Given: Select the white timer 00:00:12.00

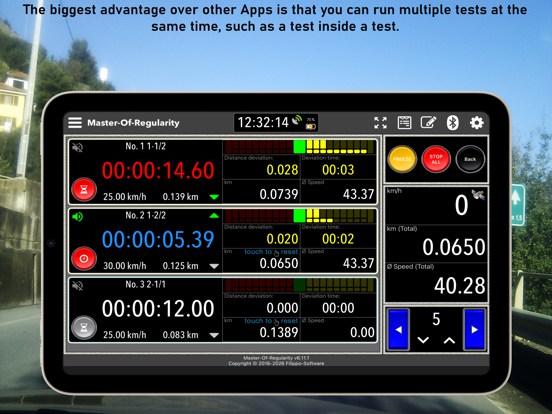Looking at the screenshot, I should tap(158, 309).
